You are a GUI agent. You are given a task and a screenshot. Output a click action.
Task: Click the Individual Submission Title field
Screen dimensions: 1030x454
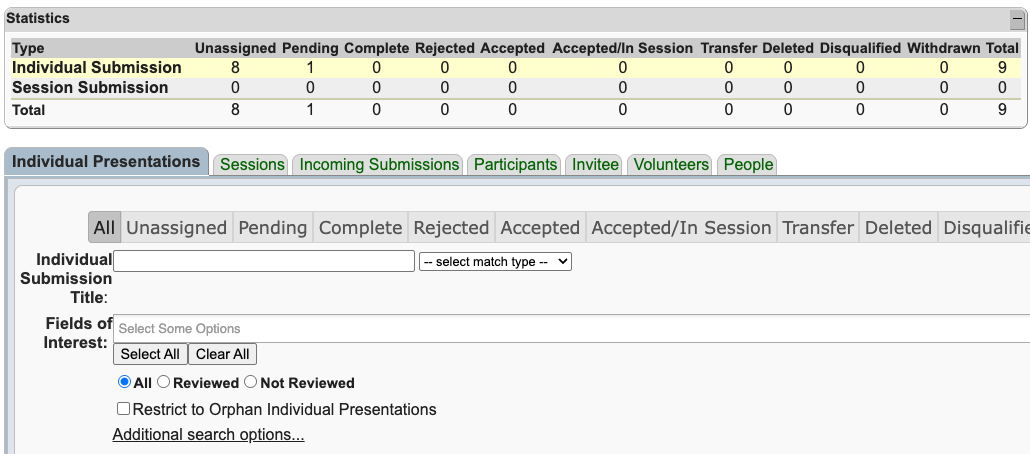tap(264, 261)
